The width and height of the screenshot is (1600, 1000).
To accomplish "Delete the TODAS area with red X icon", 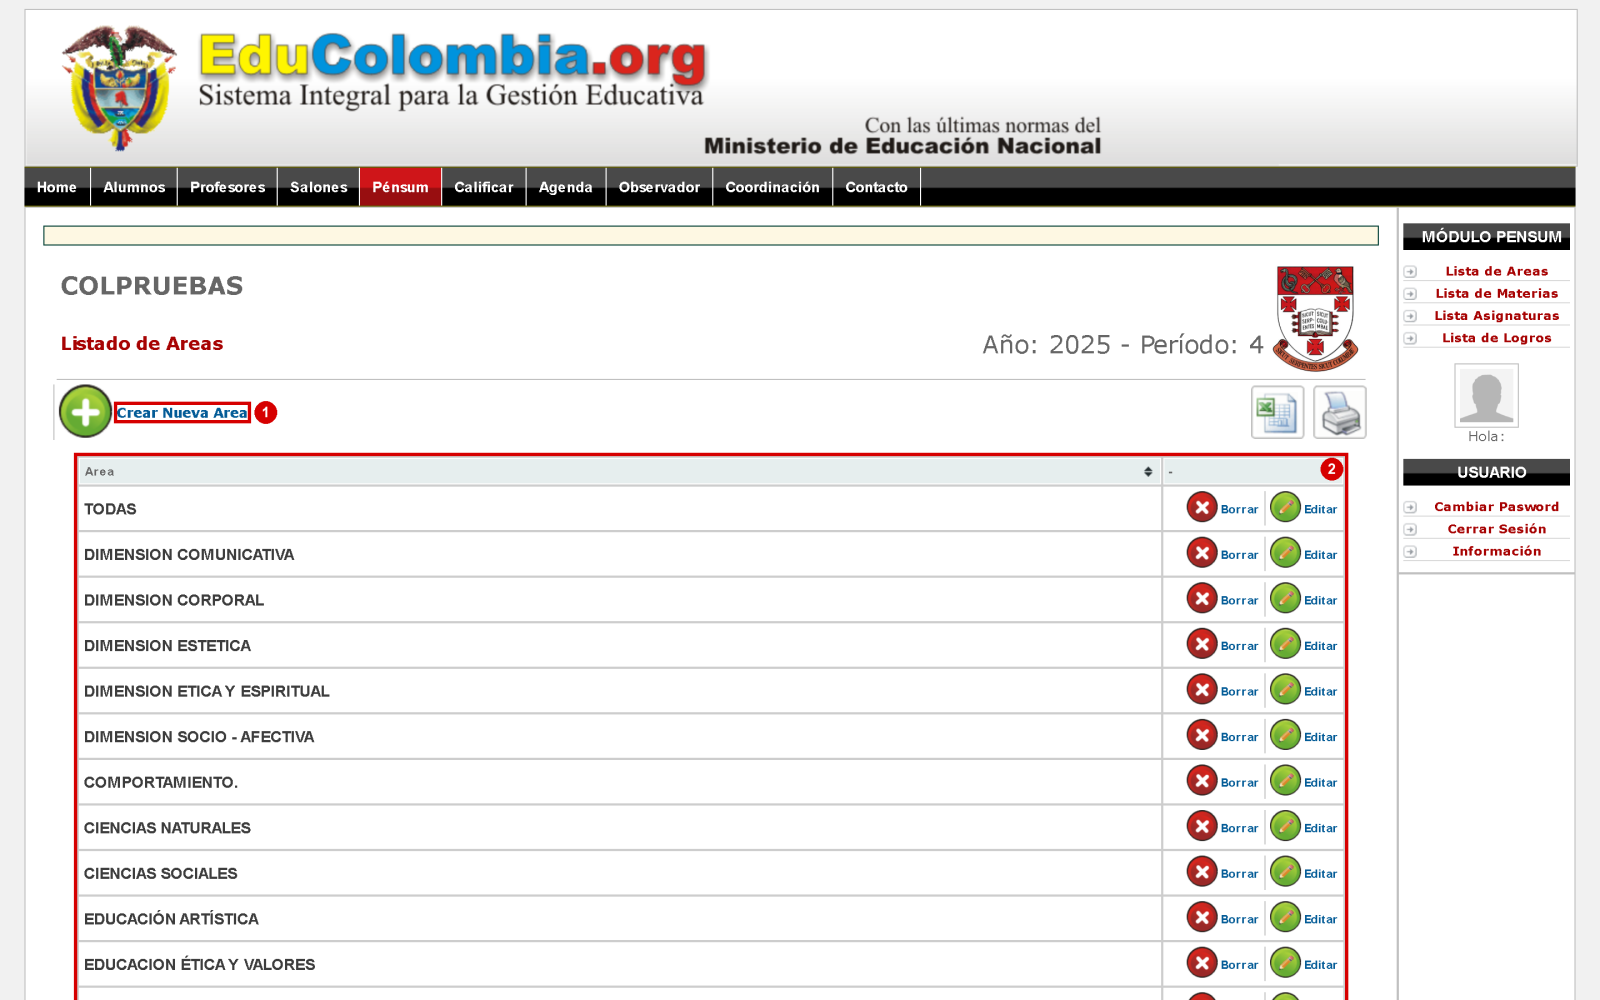I will 1202,508.
